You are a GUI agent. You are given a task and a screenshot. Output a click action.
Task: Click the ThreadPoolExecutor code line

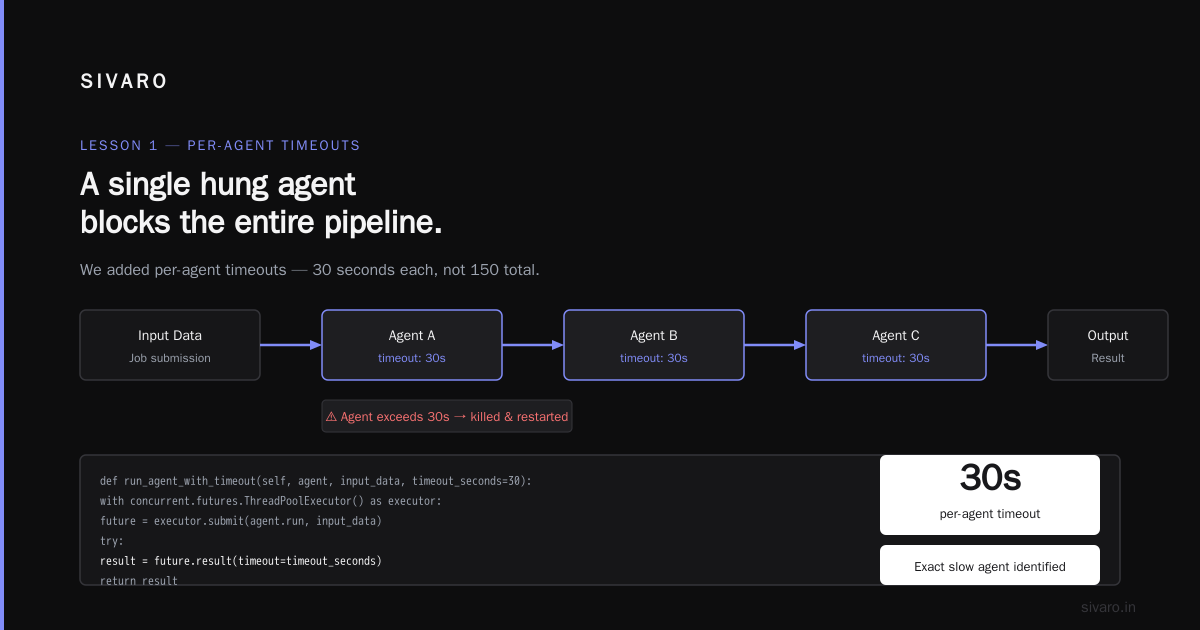pyautogui.click(x=271, y=501)
